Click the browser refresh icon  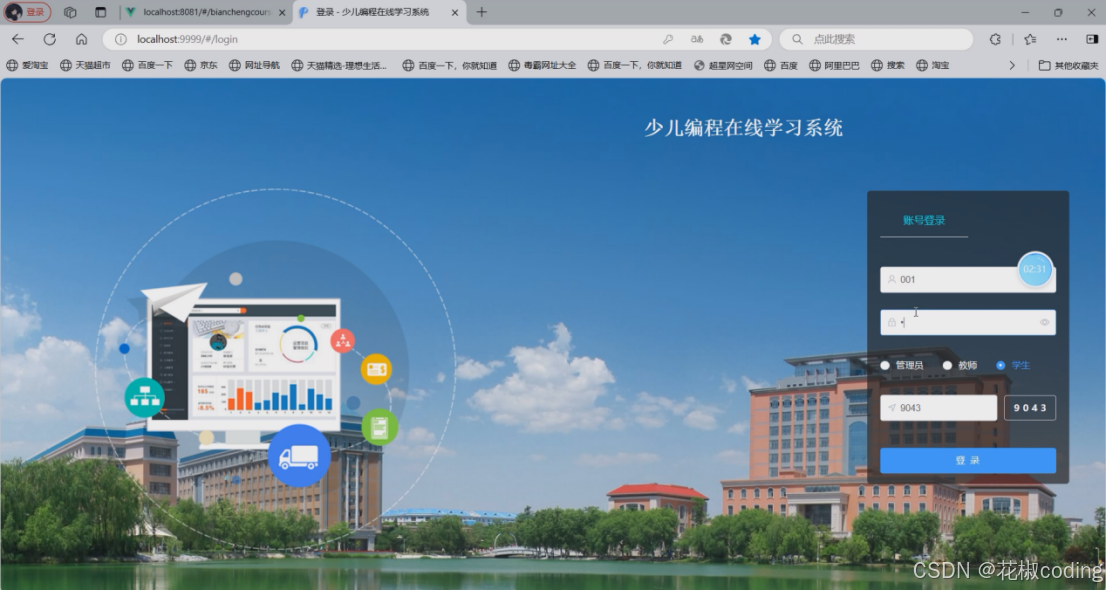(x=49, y=38)
